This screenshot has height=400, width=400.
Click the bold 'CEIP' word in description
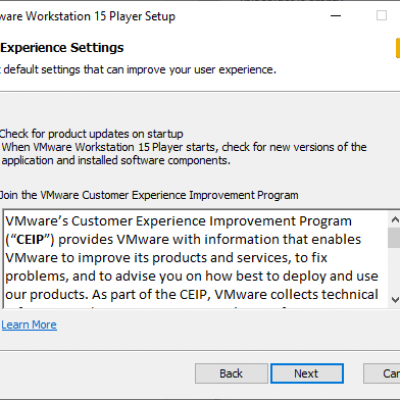click(30, 240)
